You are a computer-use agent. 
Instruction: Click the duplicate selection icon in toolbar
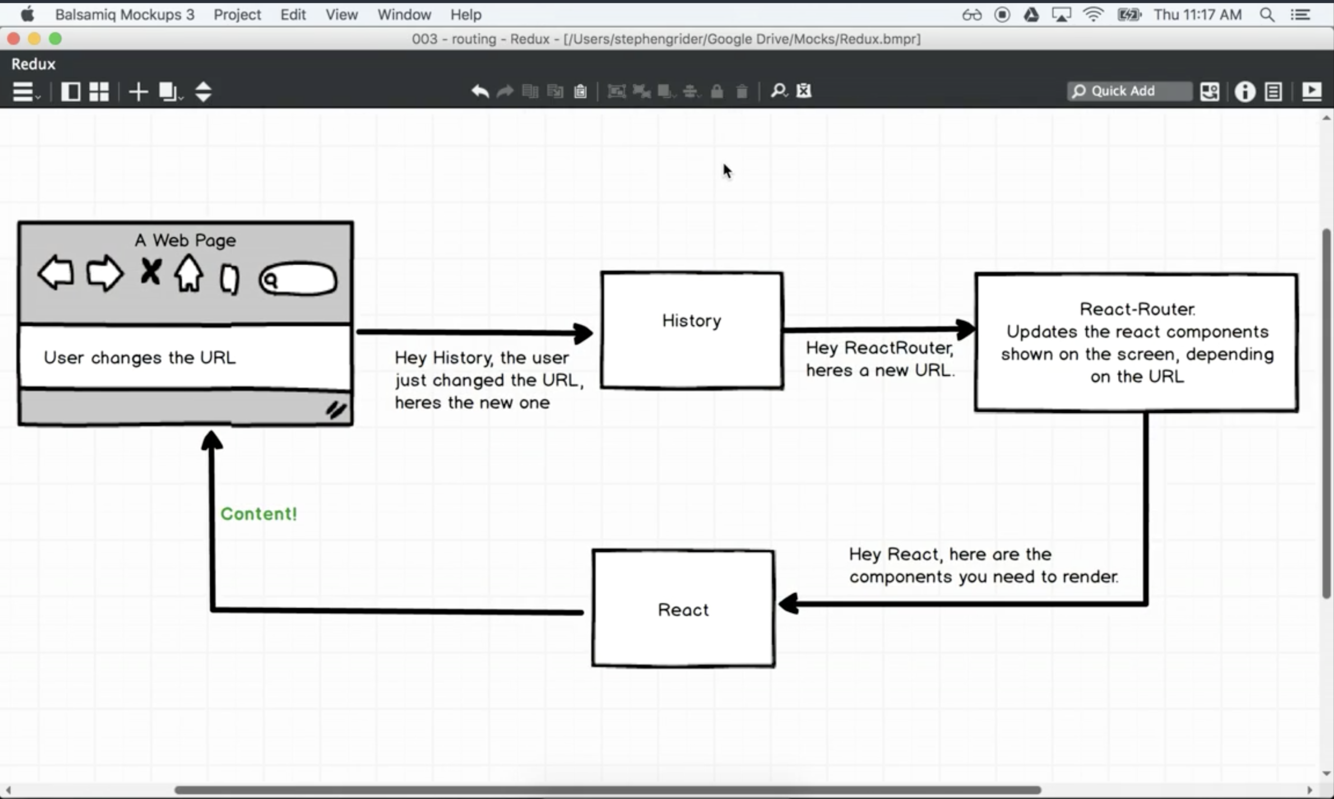(555, 91)
